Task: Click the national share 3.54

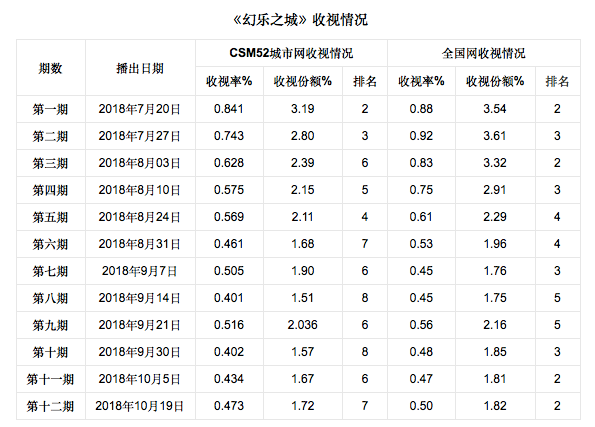Action: (495, 109)
